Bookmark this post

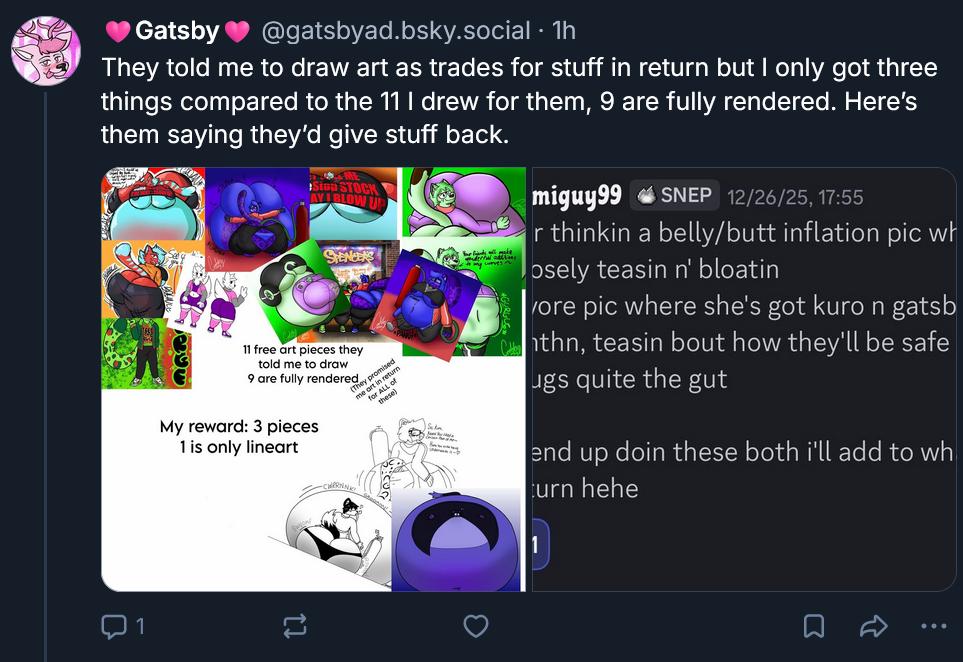pos(815,627)
